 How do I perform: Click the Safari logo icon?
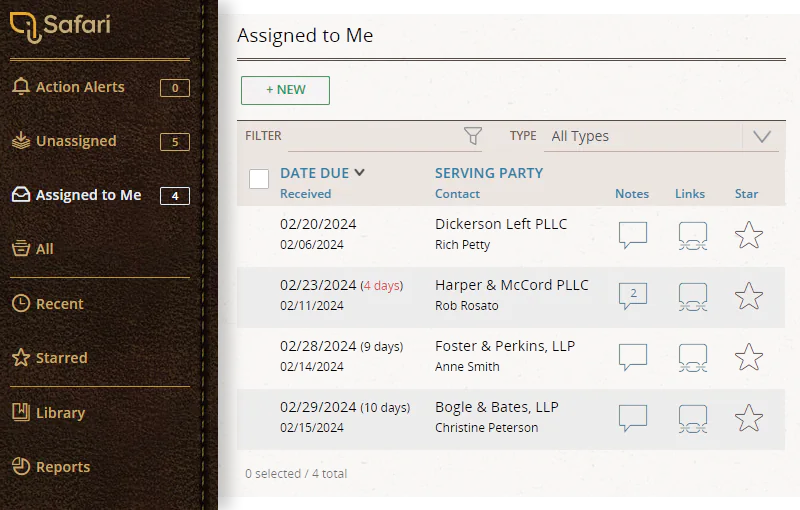tap(25, 28)
